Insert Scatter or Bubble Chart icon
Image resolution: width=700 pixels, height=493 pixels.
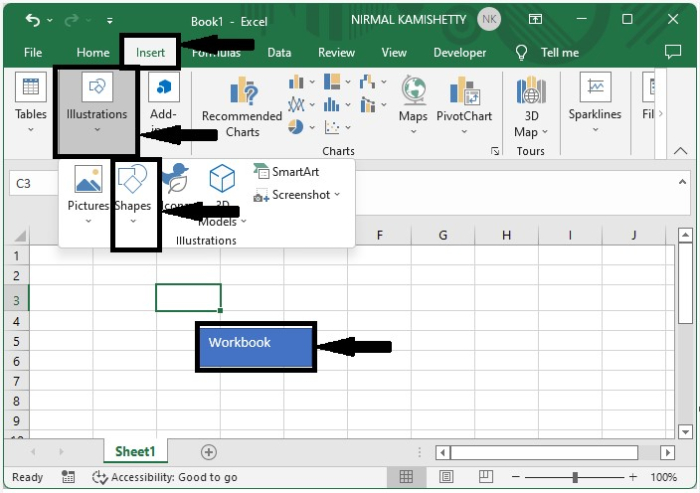point(332,128)
